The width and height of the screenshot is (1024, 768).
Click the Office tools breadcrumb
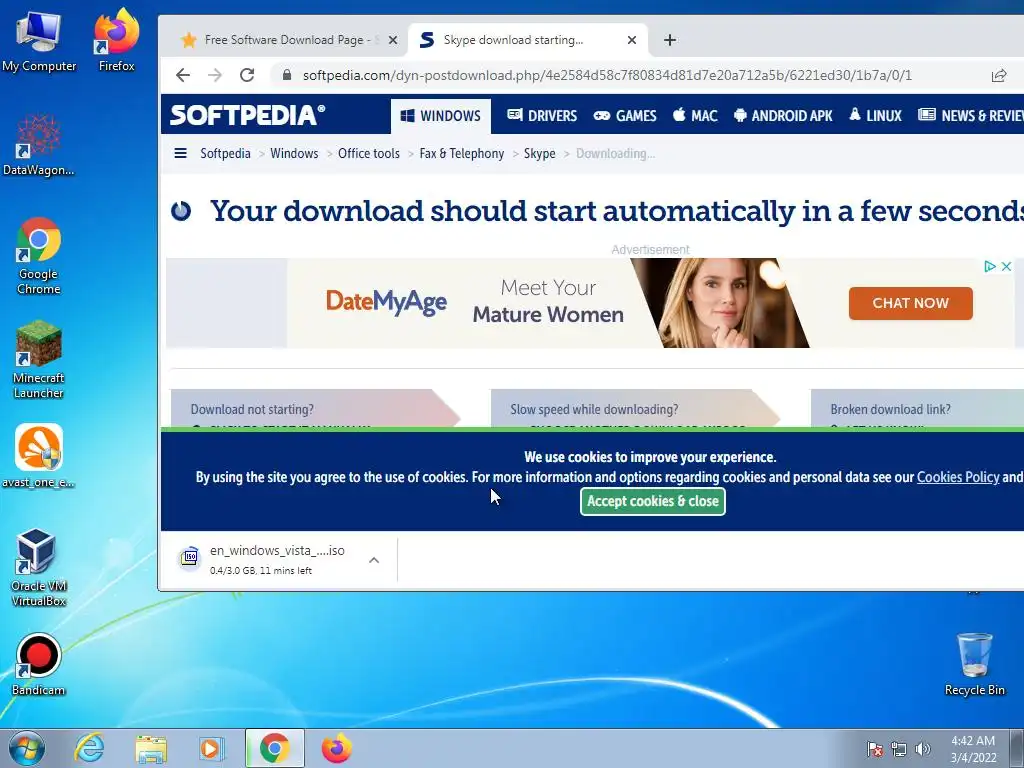(x=368, y=153)
